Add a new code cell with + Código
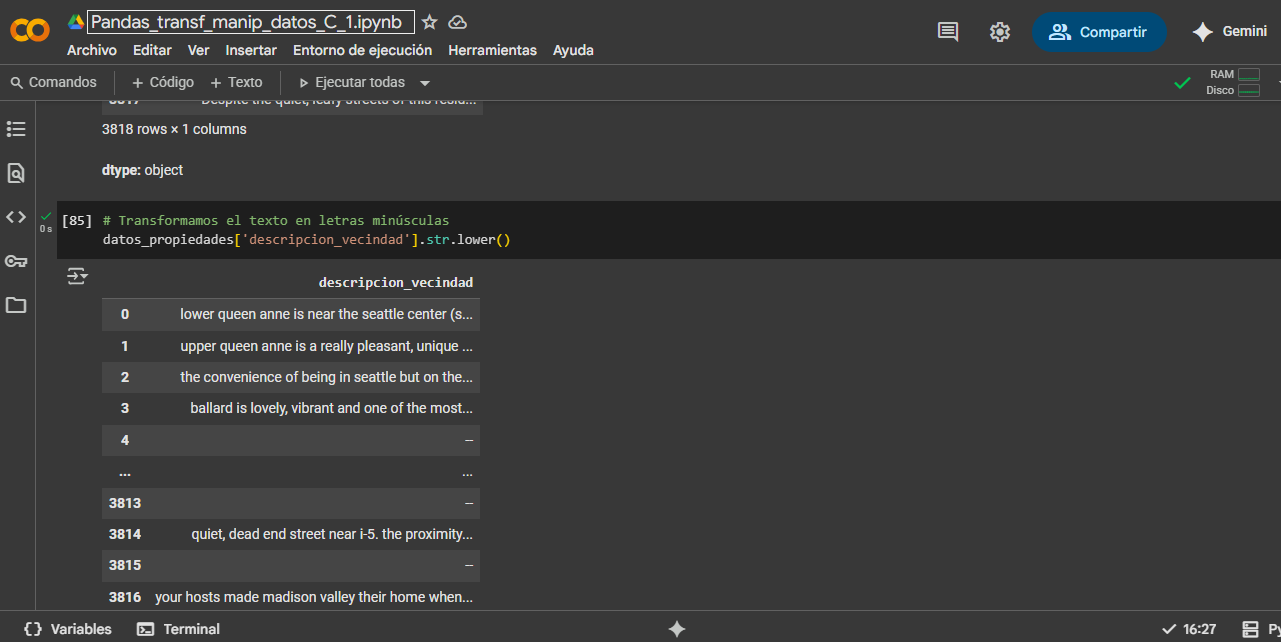Viewport: 1281px width, 642px height. (163, 82)
